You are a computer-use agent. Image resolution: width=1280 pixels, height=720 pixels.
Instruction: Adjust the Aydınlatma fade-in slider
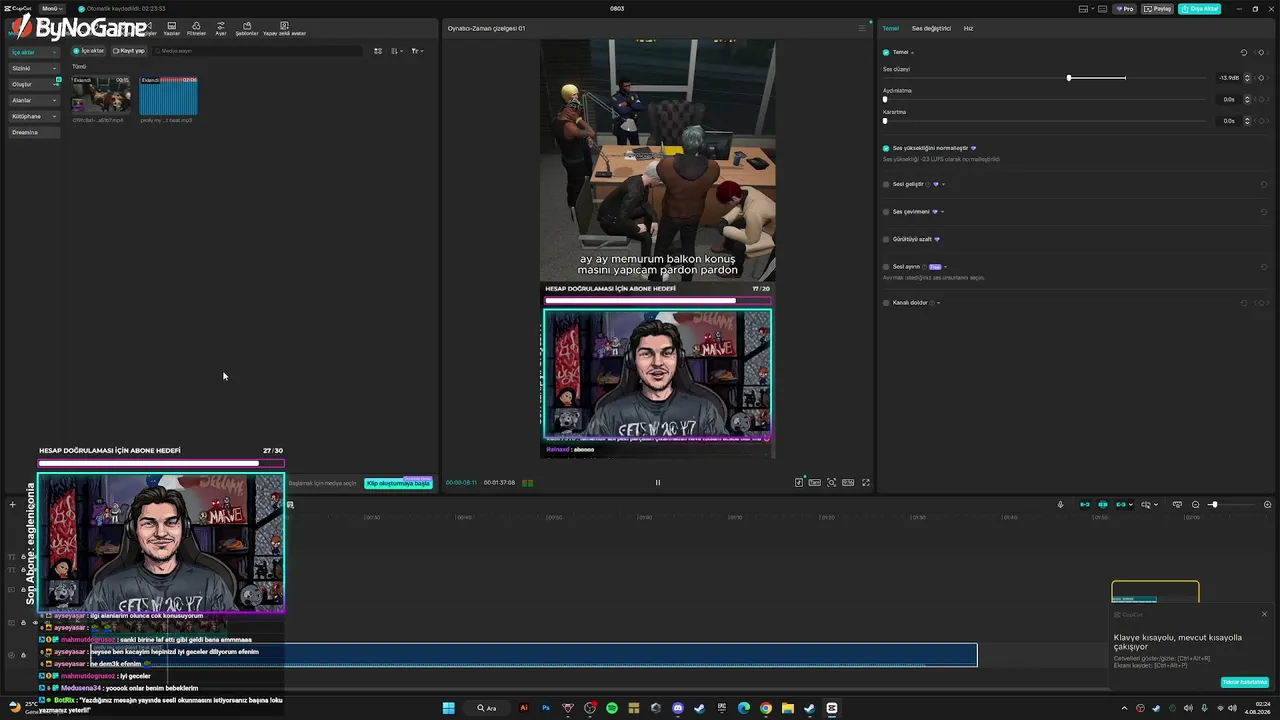pos(885,99)
